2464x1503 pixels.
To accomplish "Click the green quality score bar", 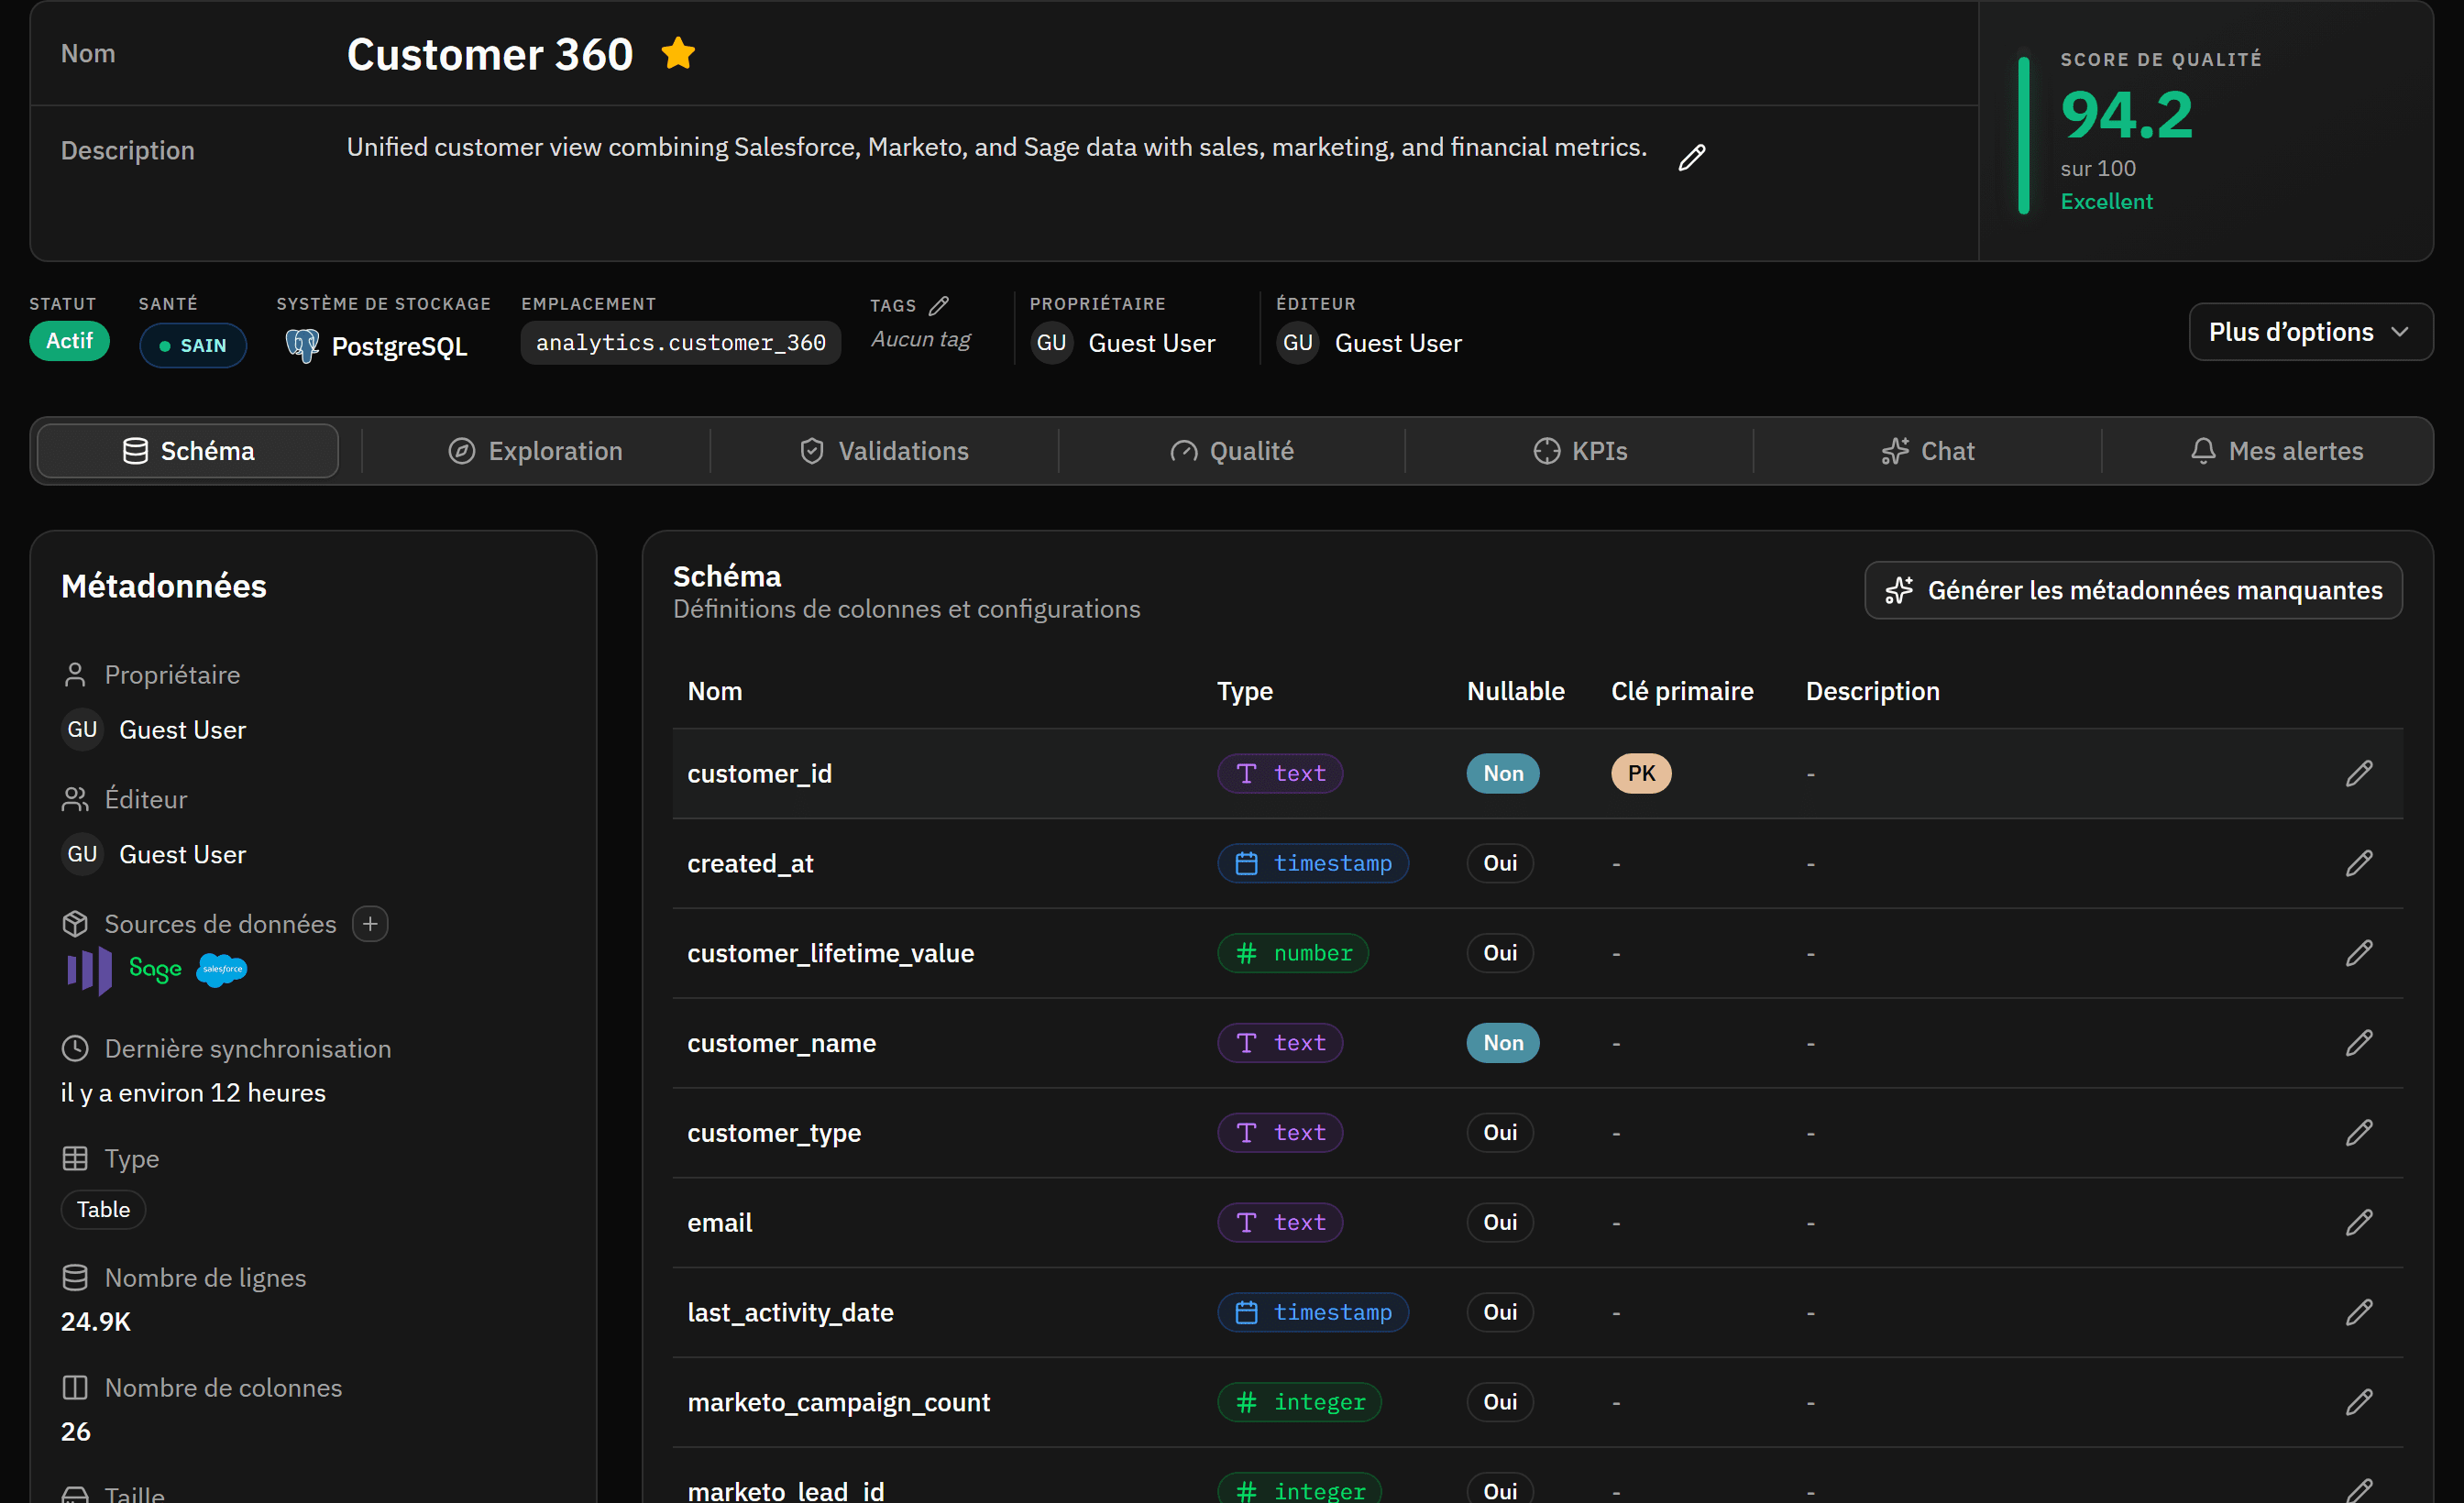I will 2023,135.
